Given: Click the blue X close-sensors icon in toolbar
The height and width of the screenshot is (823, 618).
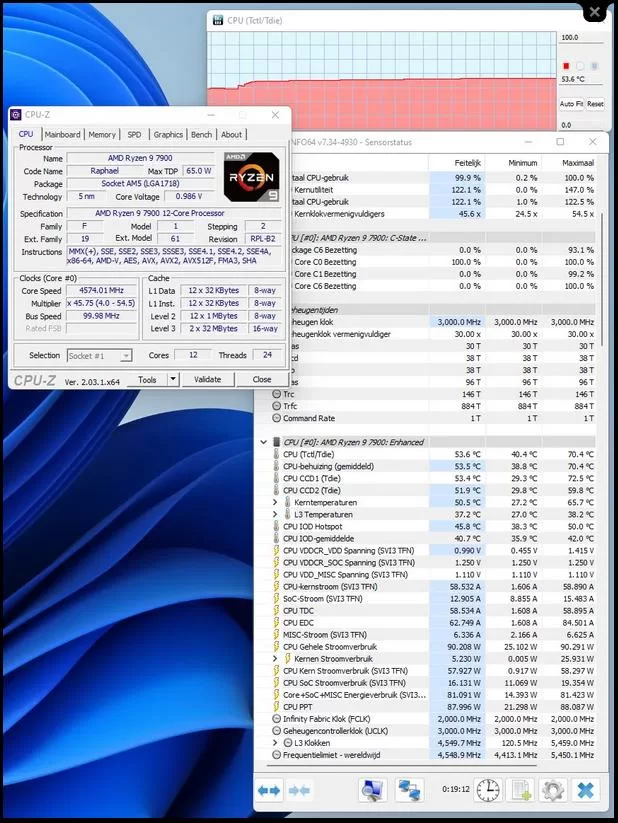Looking at the screenshot, I should pyautogui.click(x=585, y=790).
